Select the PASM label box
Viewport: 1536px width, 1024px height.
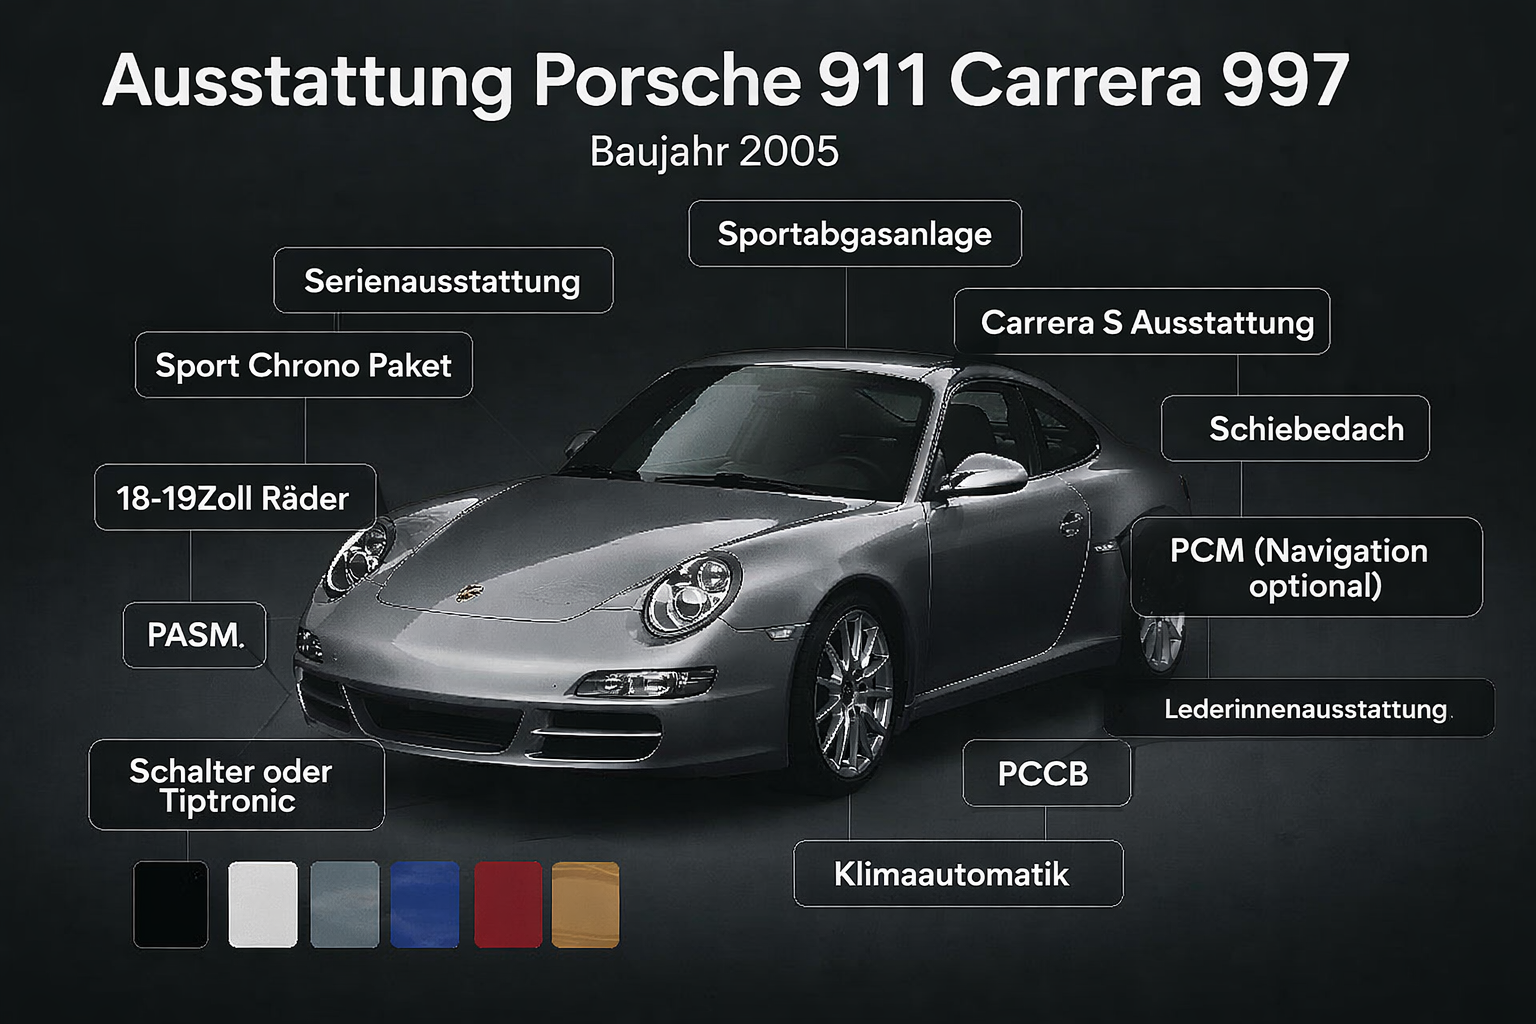(x=194, y=635)
